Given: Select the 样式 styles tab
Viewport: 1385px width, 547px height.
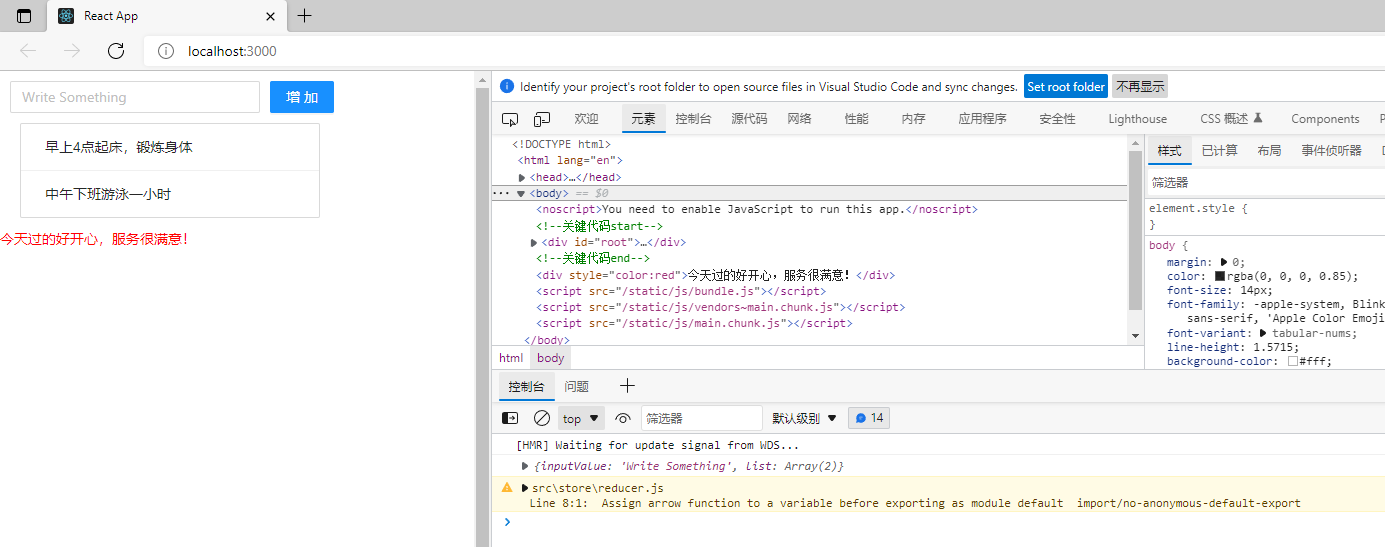Looking at the screenshot, I should click(x=1169, y=150).
